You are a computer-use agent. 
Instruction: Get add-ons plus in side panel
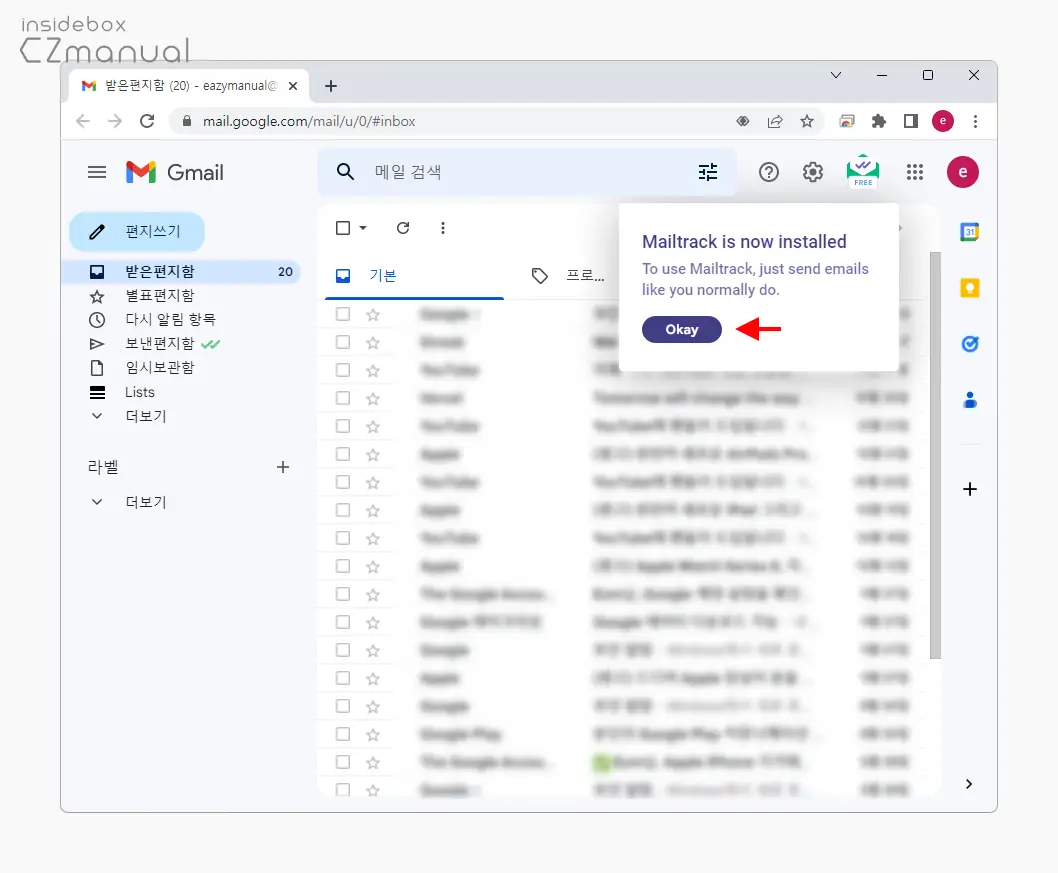pos(970,489)
